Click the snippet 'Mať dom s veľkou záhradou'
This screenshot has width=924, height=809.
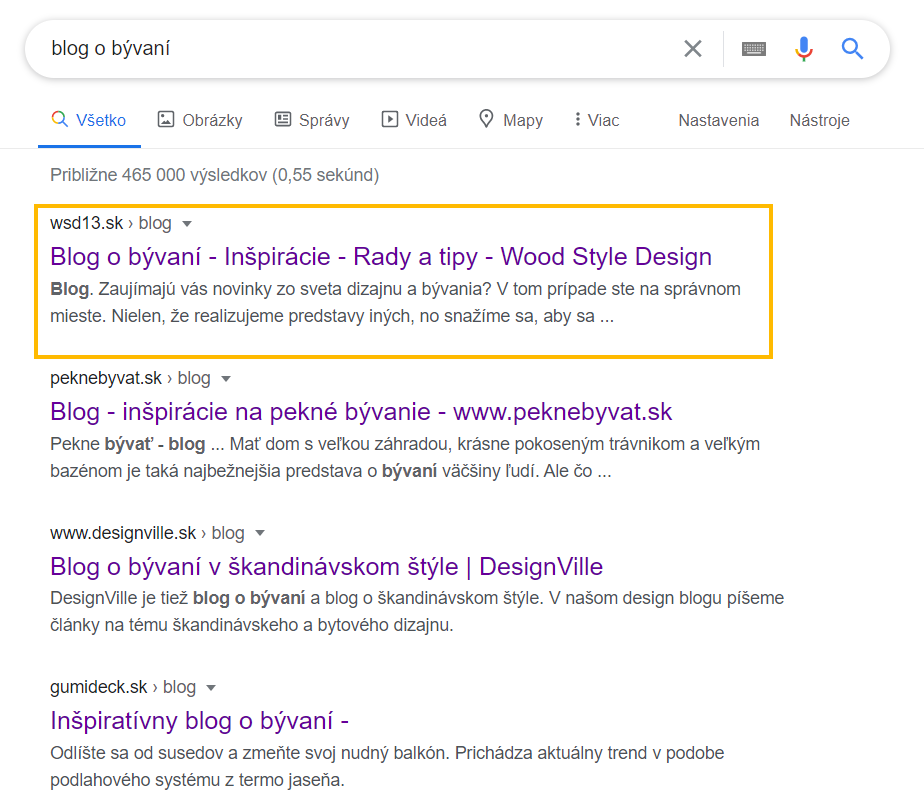click(405, 457)
